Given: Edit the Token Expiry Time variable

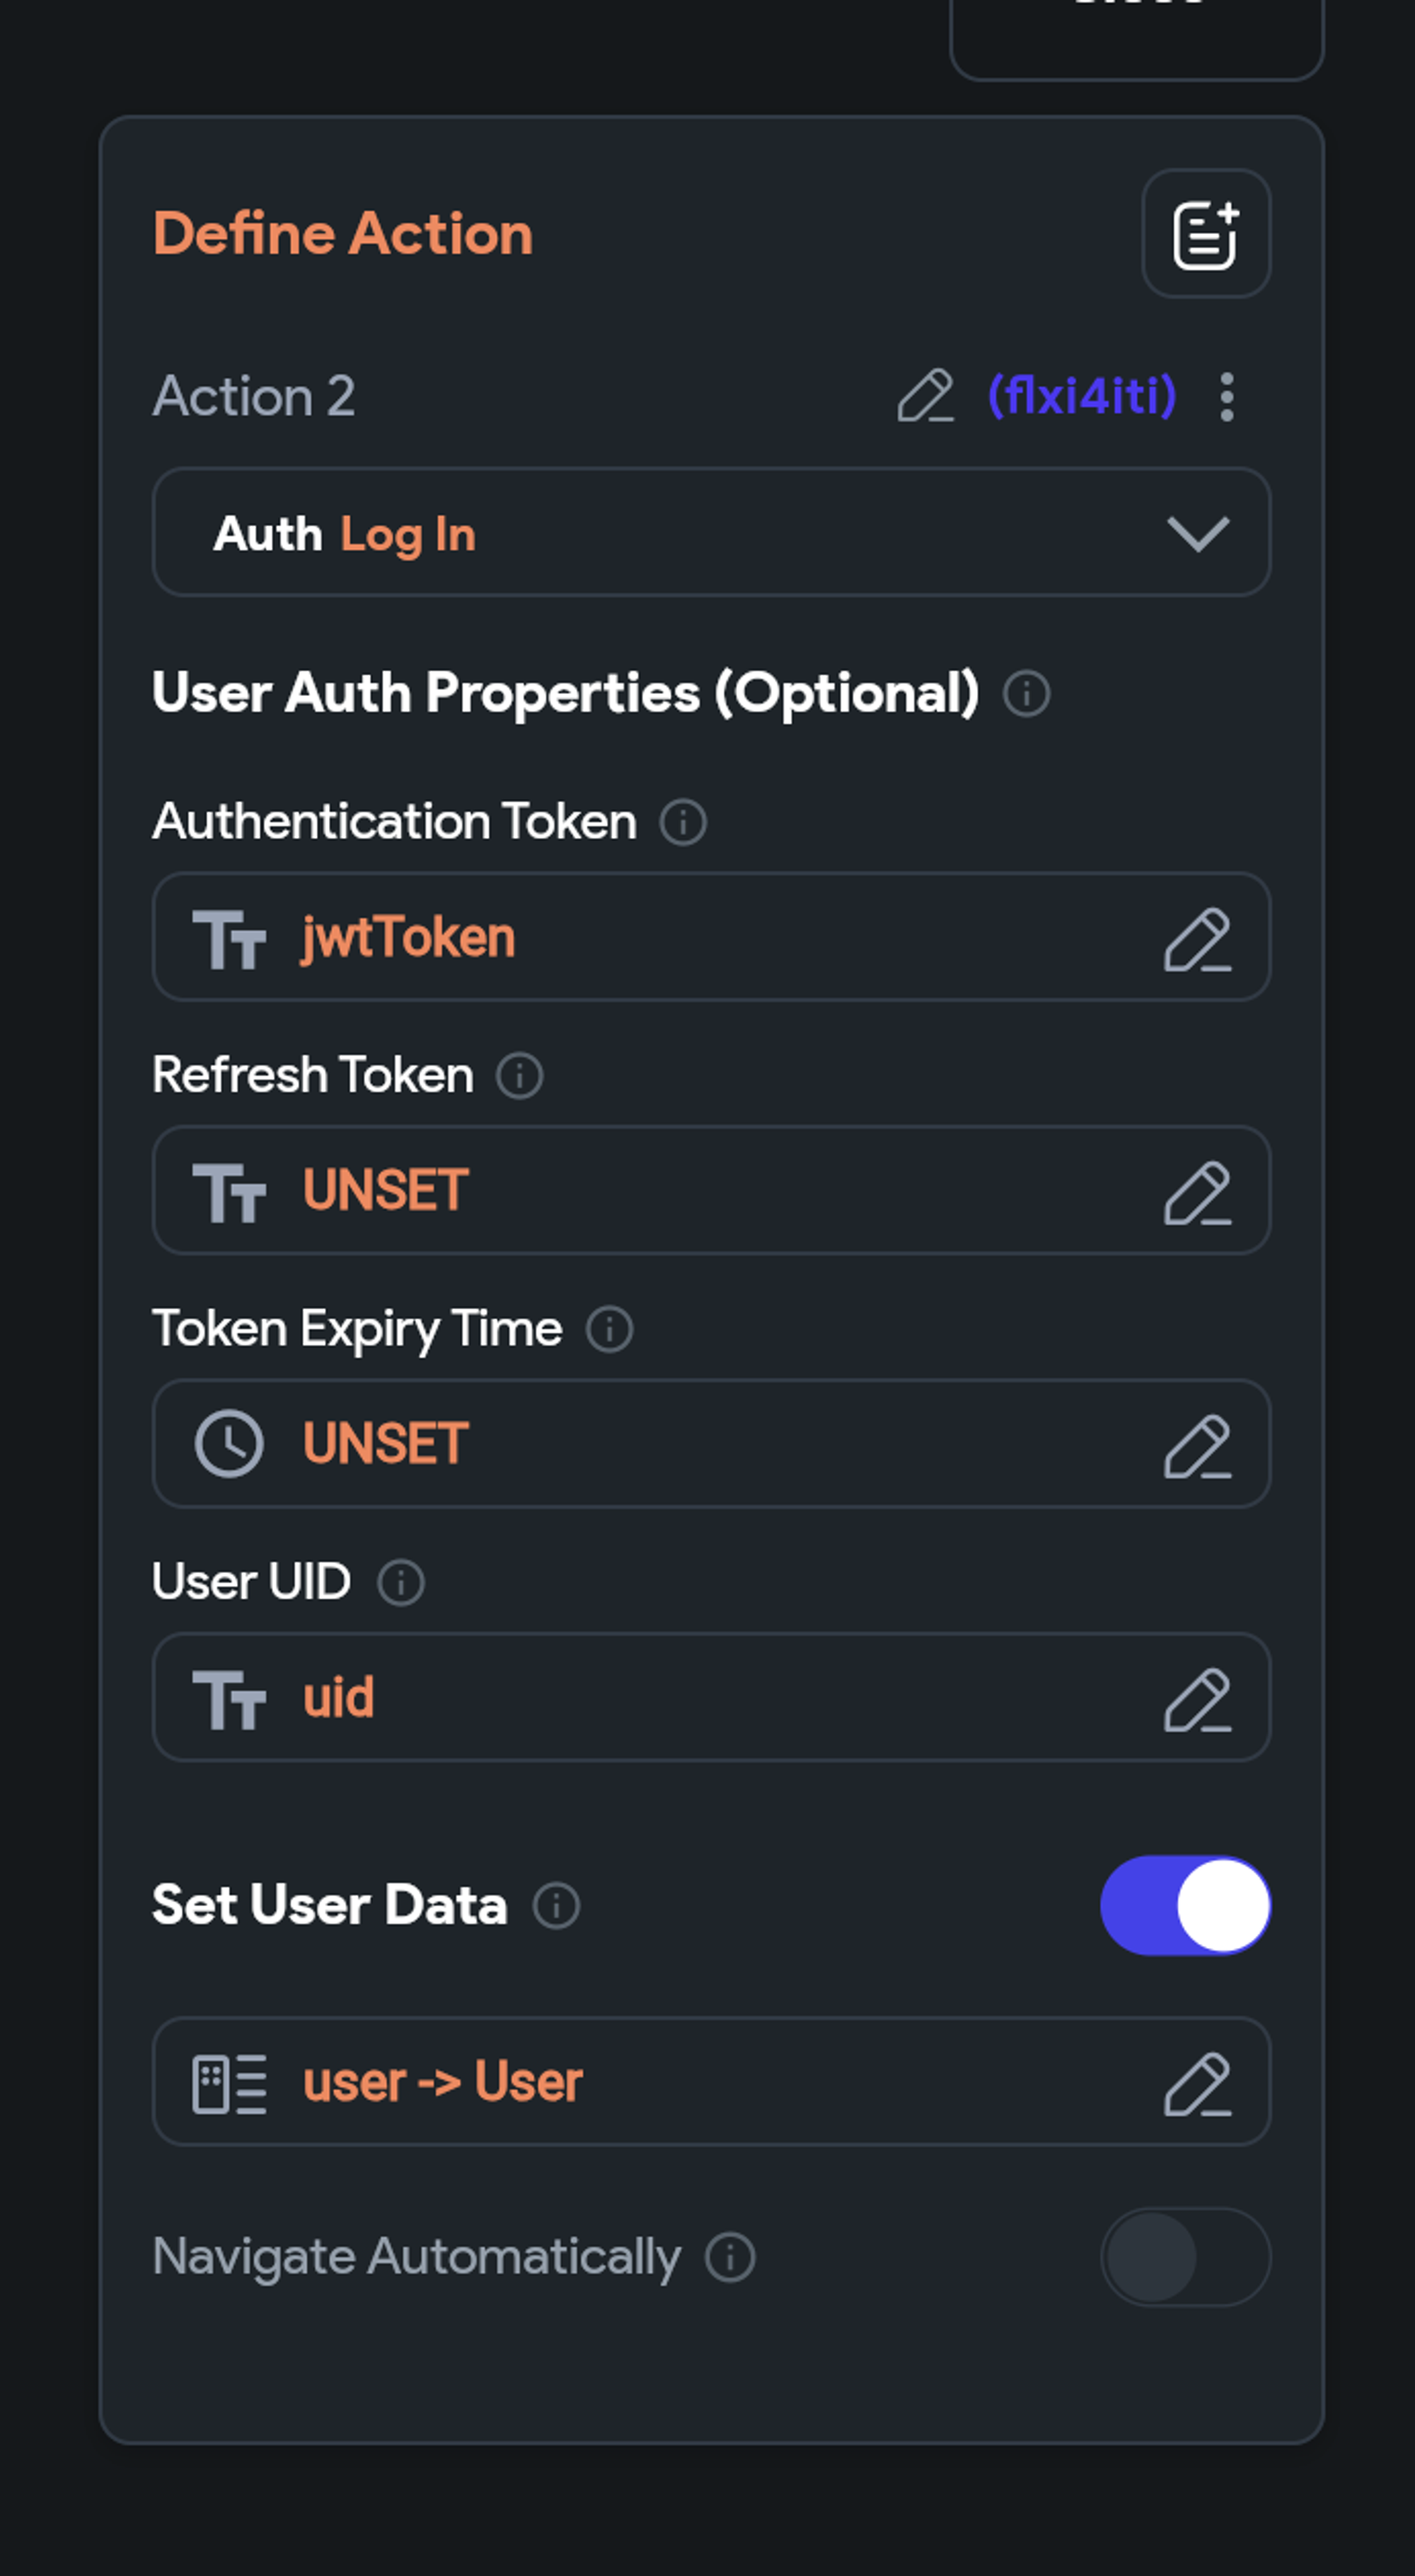Looking at the screenshot, I should click(x=1197, y=1444).
